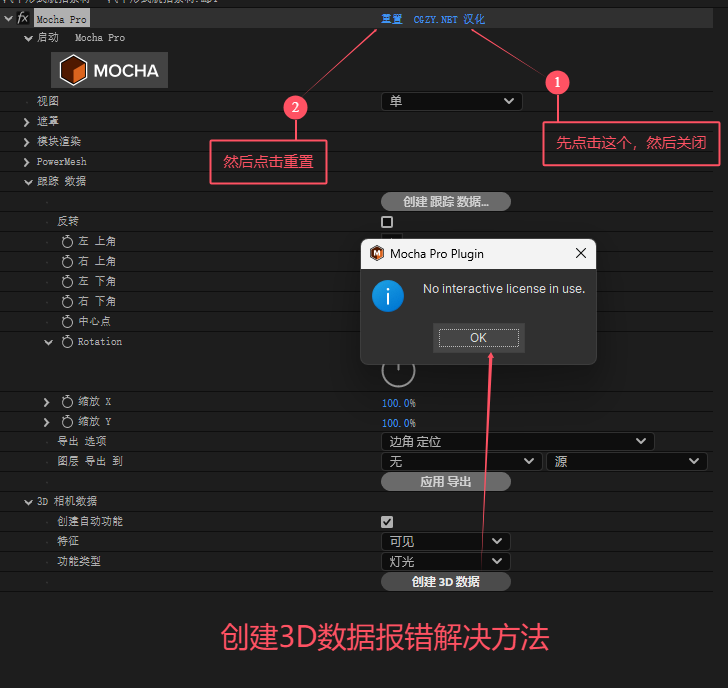Collapse the 启动 Mocha Pro section
728x688 pixels.
coord(28,38)
